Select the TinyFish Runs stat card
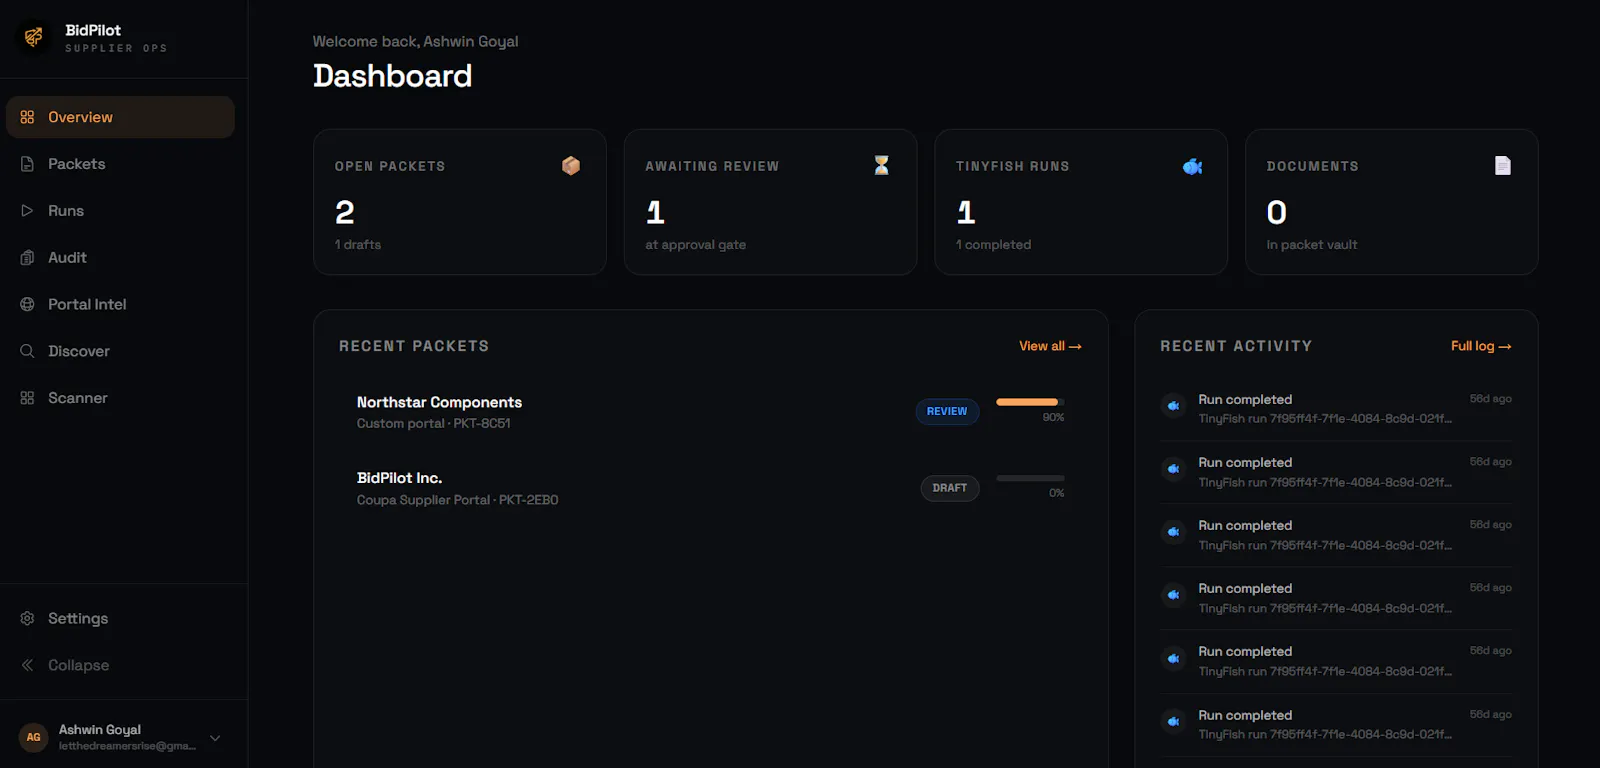Image resolution: width=1600 pixels, height=768 pixels. [1081, 202]
